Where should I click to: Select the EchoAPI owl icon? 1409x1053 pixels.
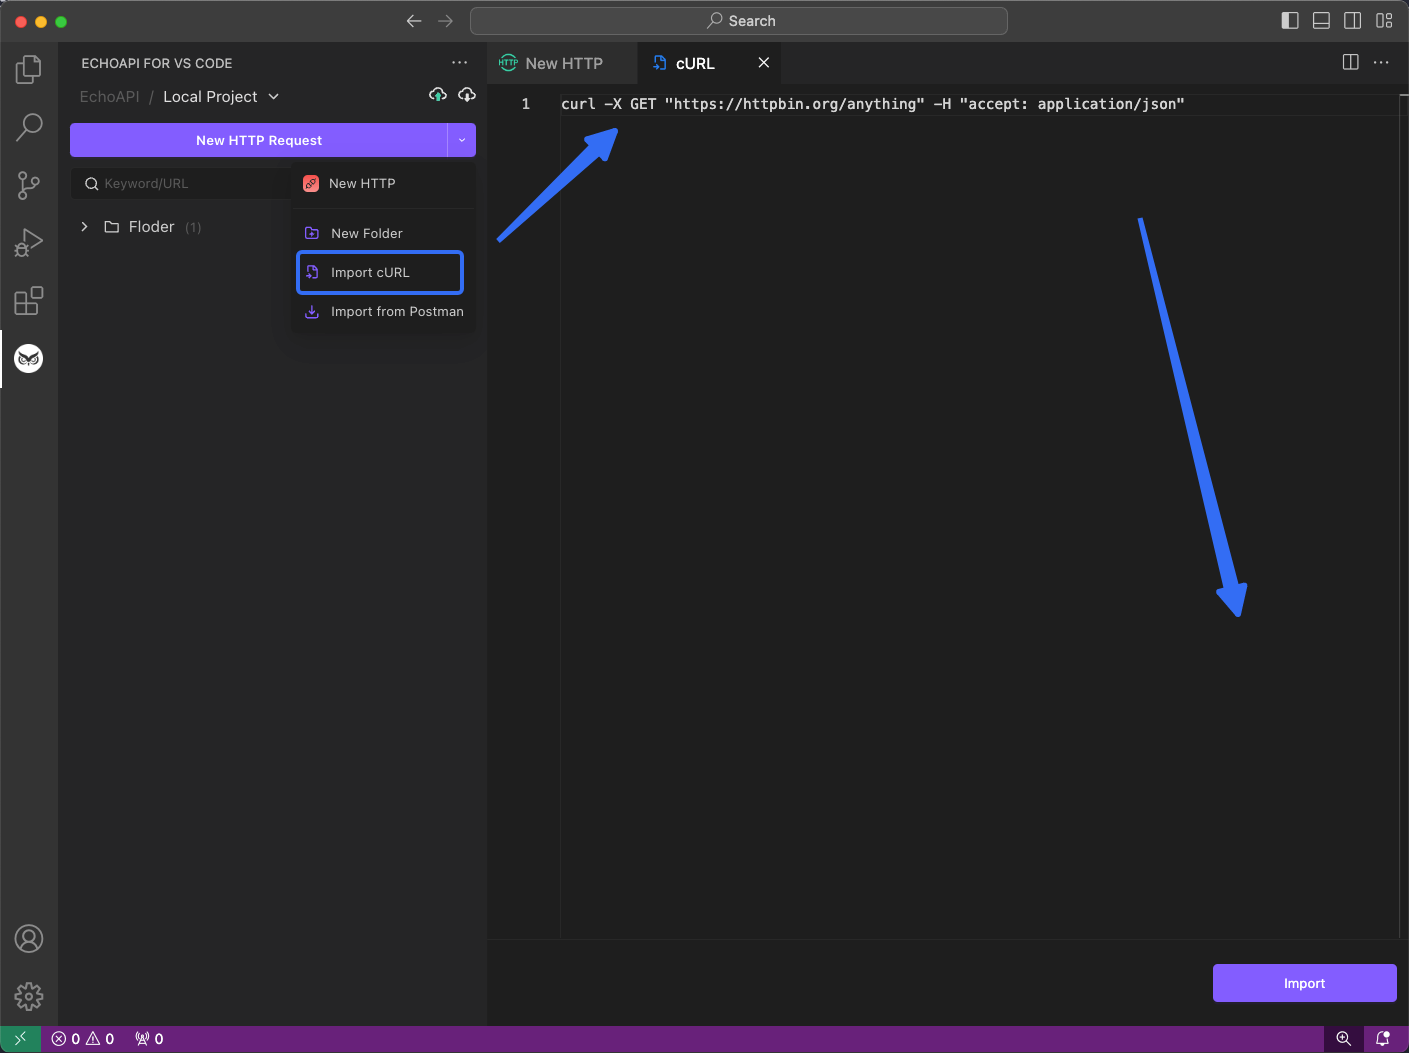coord(29,359)
